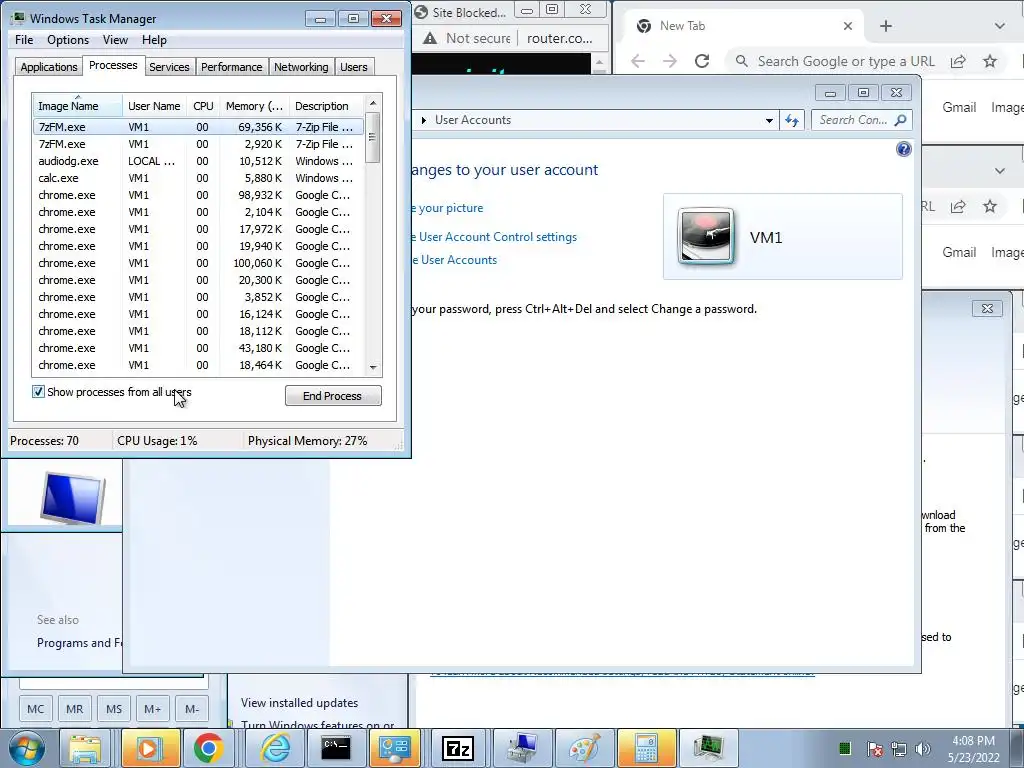The height and width of the screenshot is (768, 1024).
Task: Bookmark page with upper Chrome star icon
Action: [990, 61]
